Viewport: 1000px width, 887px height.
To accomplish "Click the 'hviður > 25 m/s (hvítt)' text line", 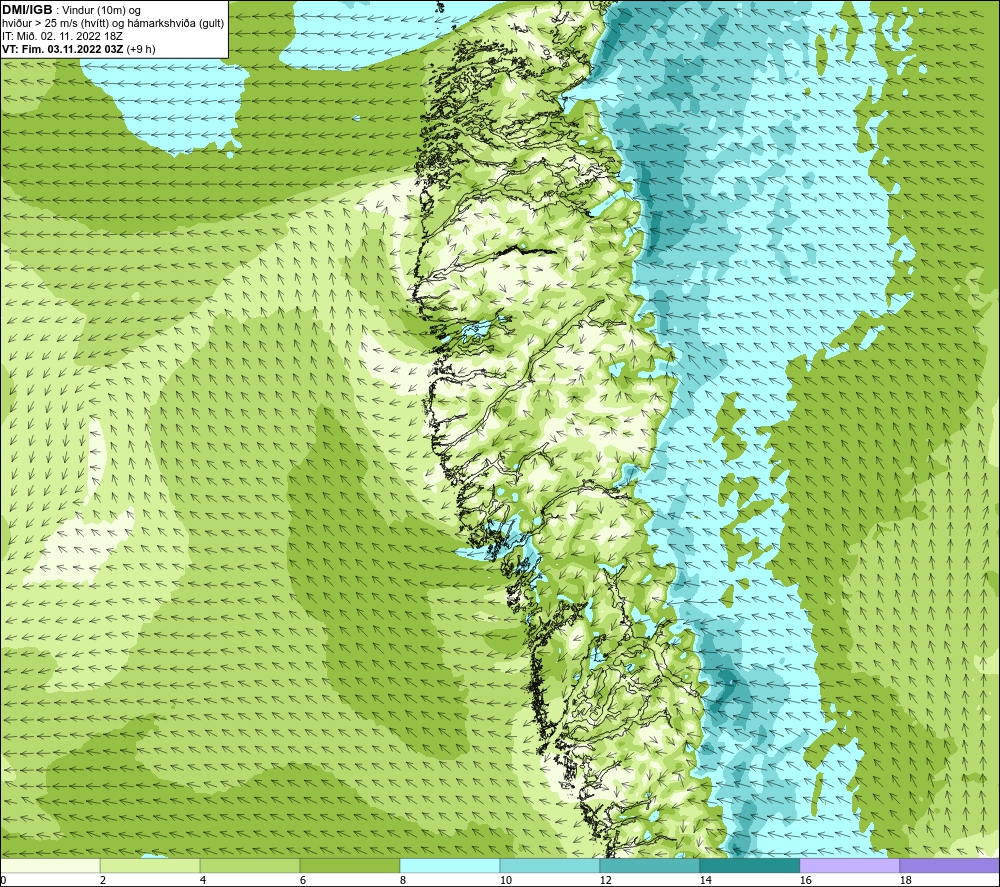I will tap(55, 24).
